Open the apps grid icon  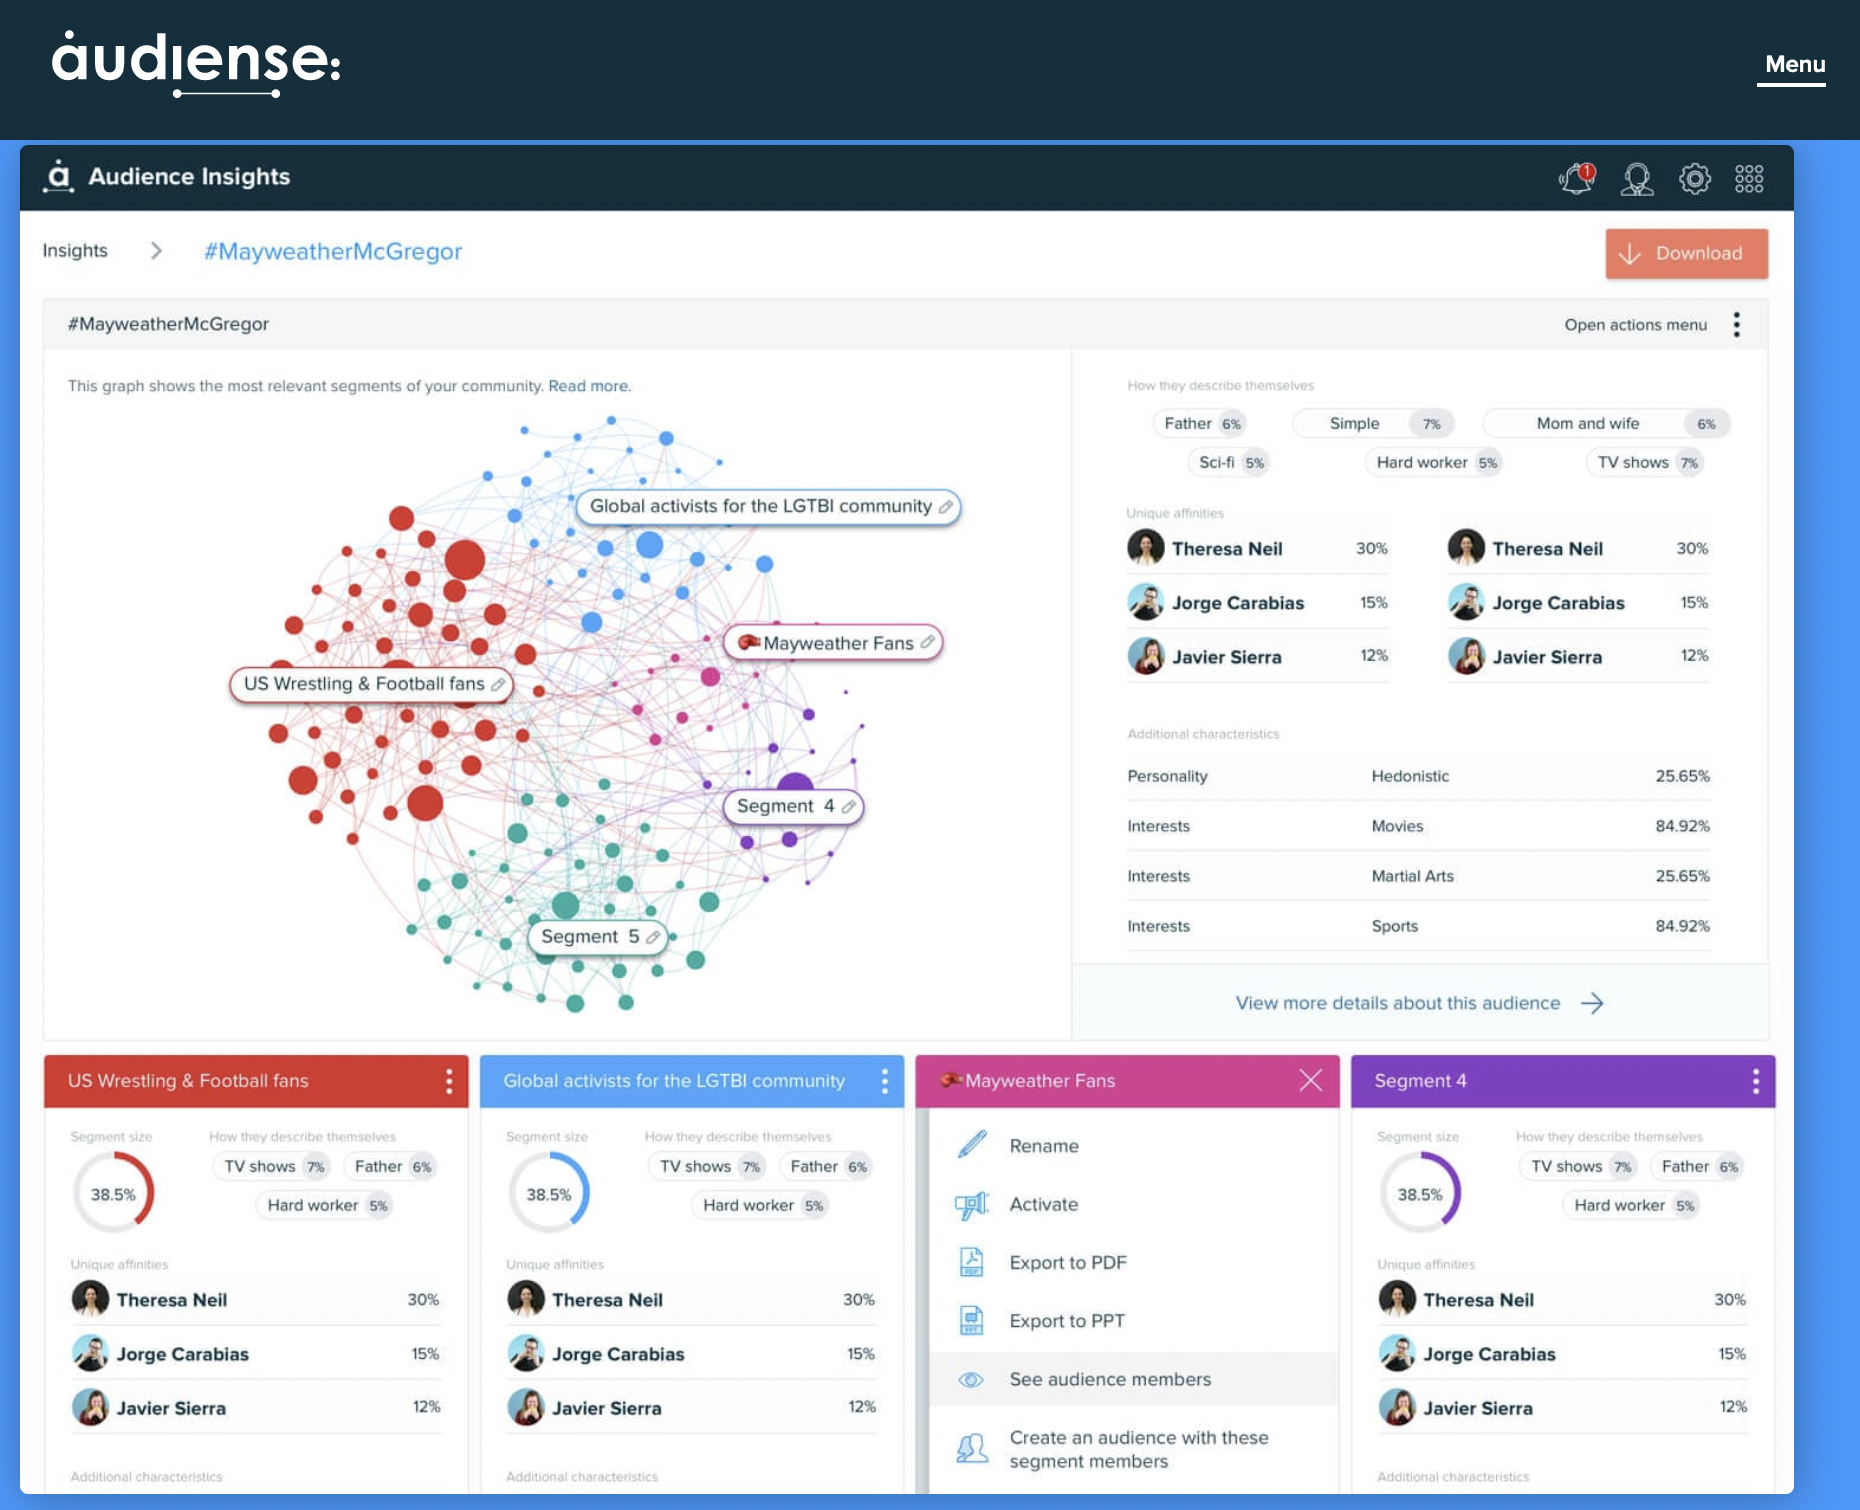point(1749,179)
